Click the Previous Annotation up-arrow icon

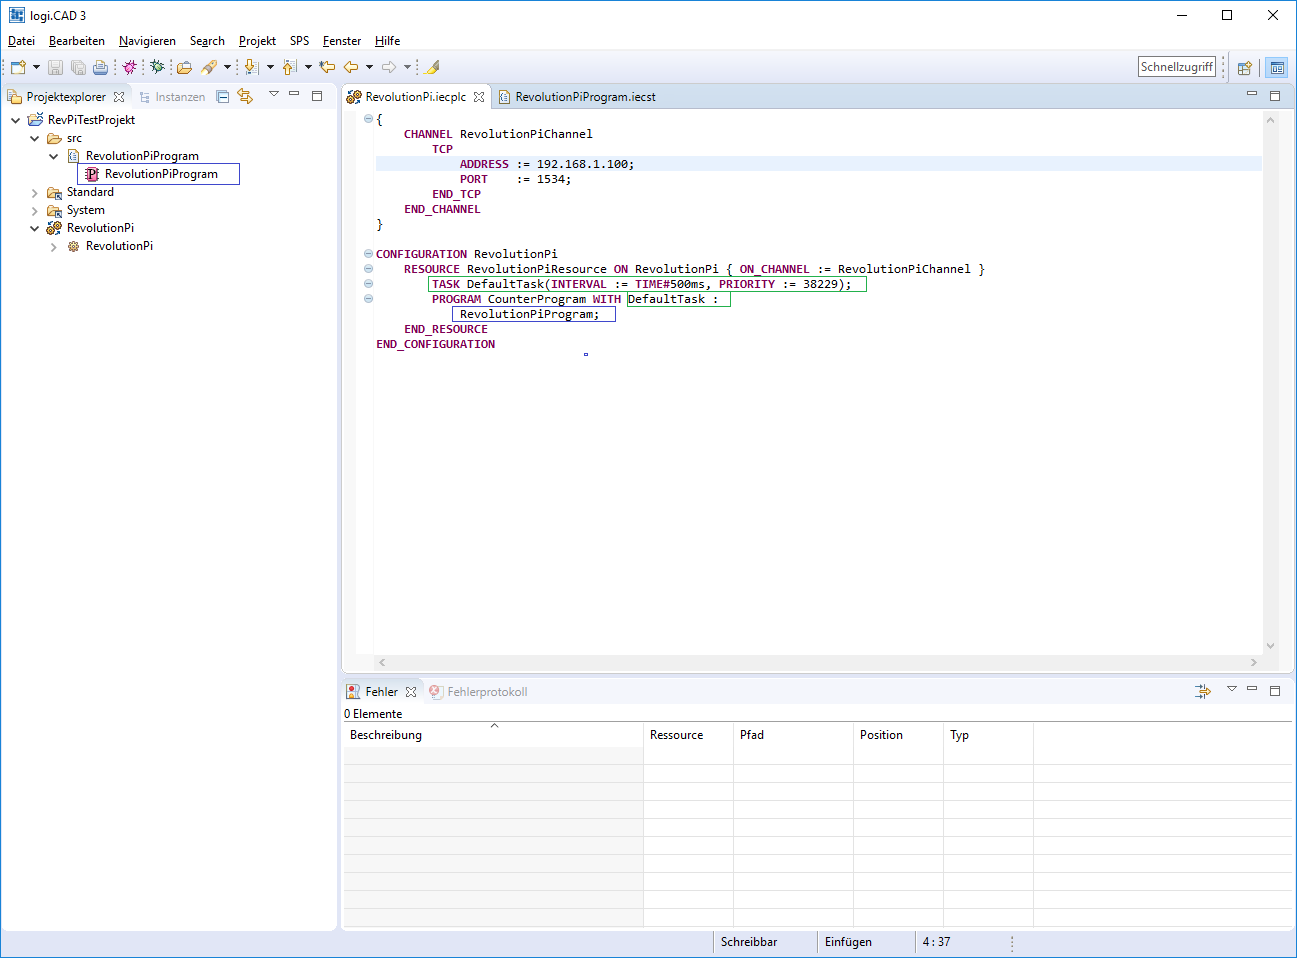click(x=289, y=67)
